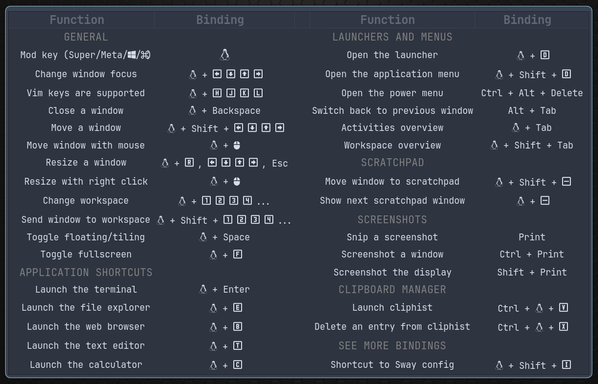This screenshot has width=598, height=384.
Task: Click the penguin icon beside Mod key row
Action: coord(225,55)
